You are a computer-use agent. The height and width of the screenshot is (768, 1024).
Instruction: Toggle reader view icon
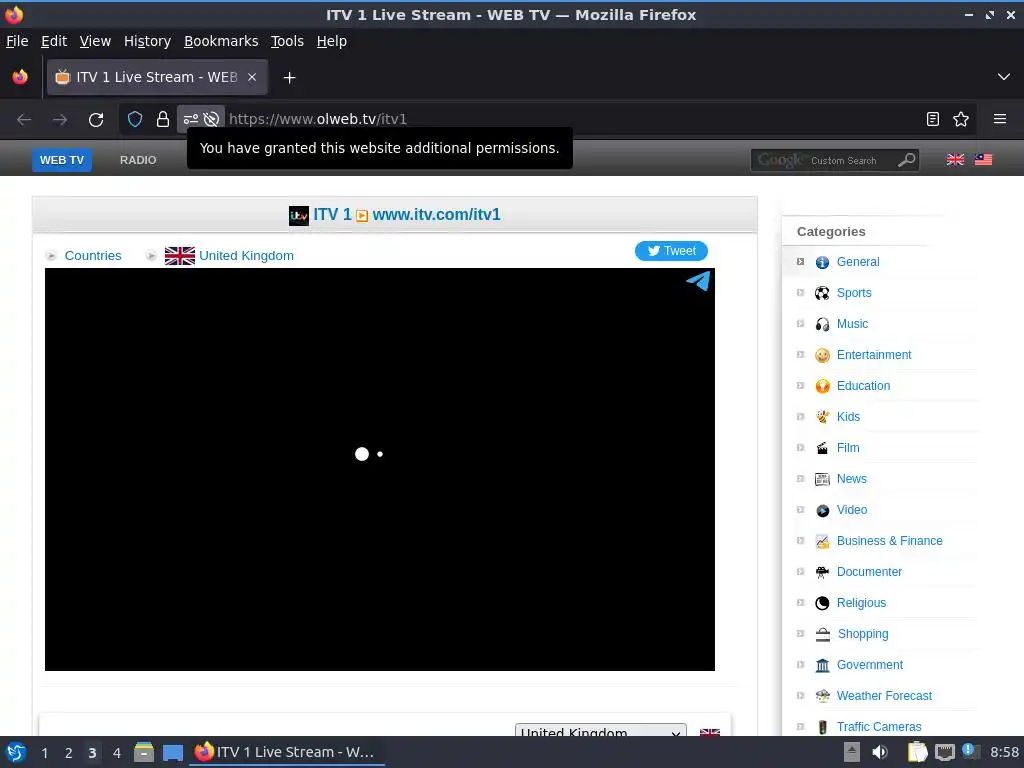[x=933, y=119]
